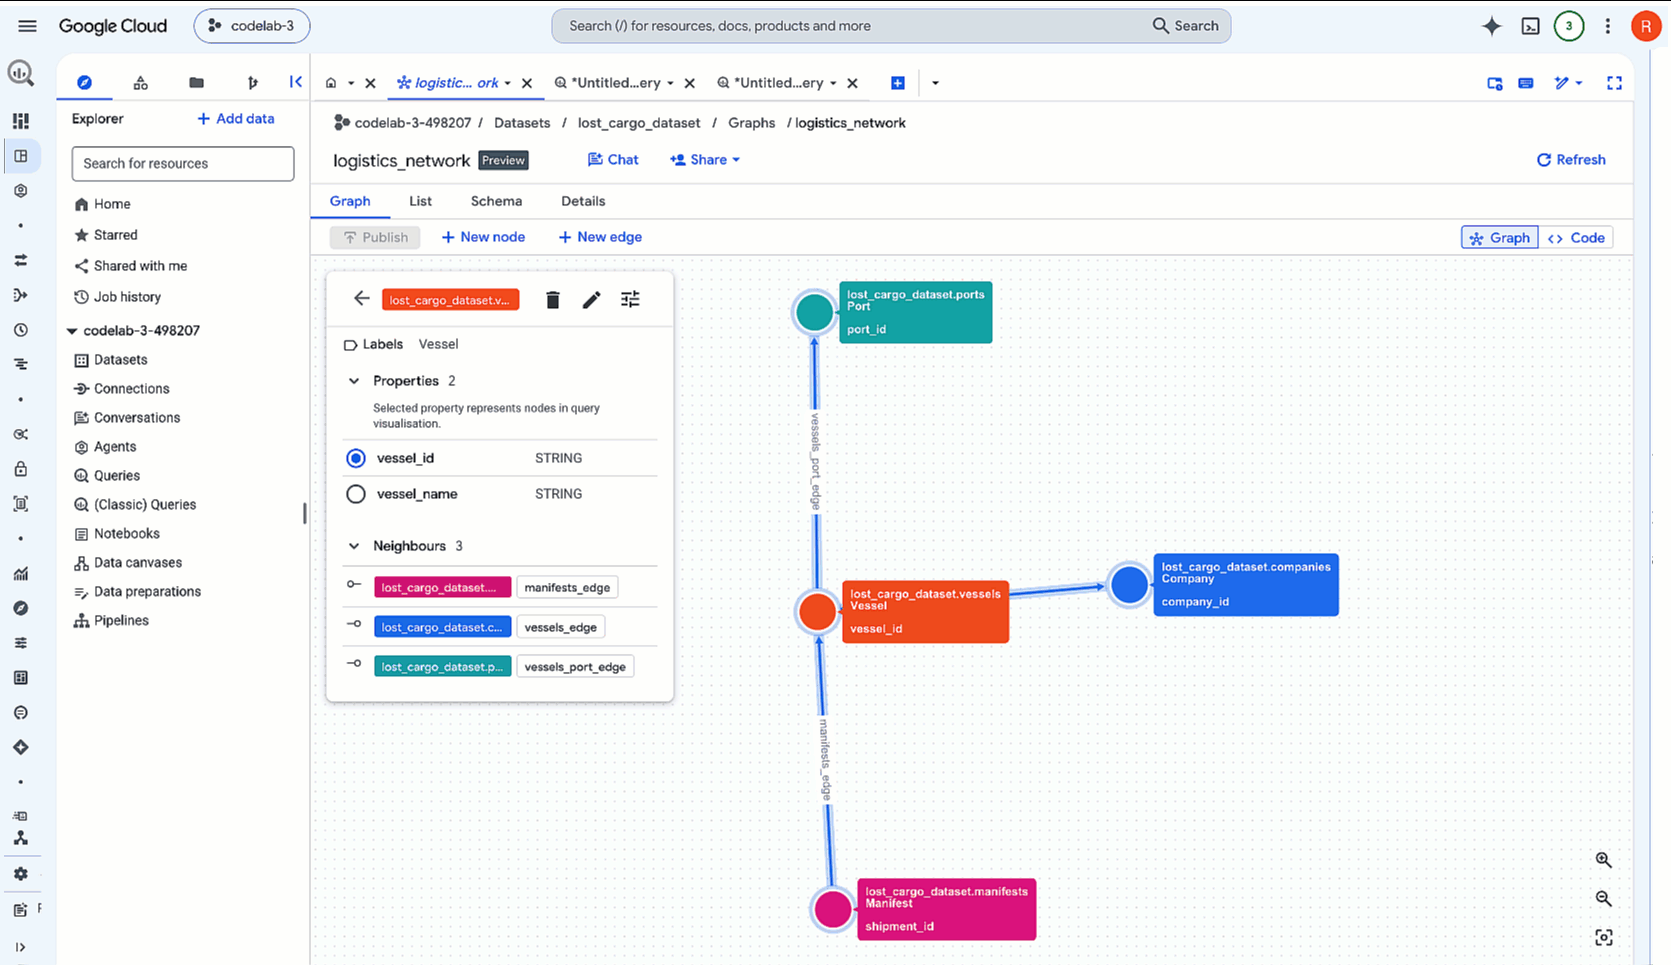Open notifications badge showing 3
Image resolution: width=1671 pixels, height=965 pixels.
coord(1569,26)
